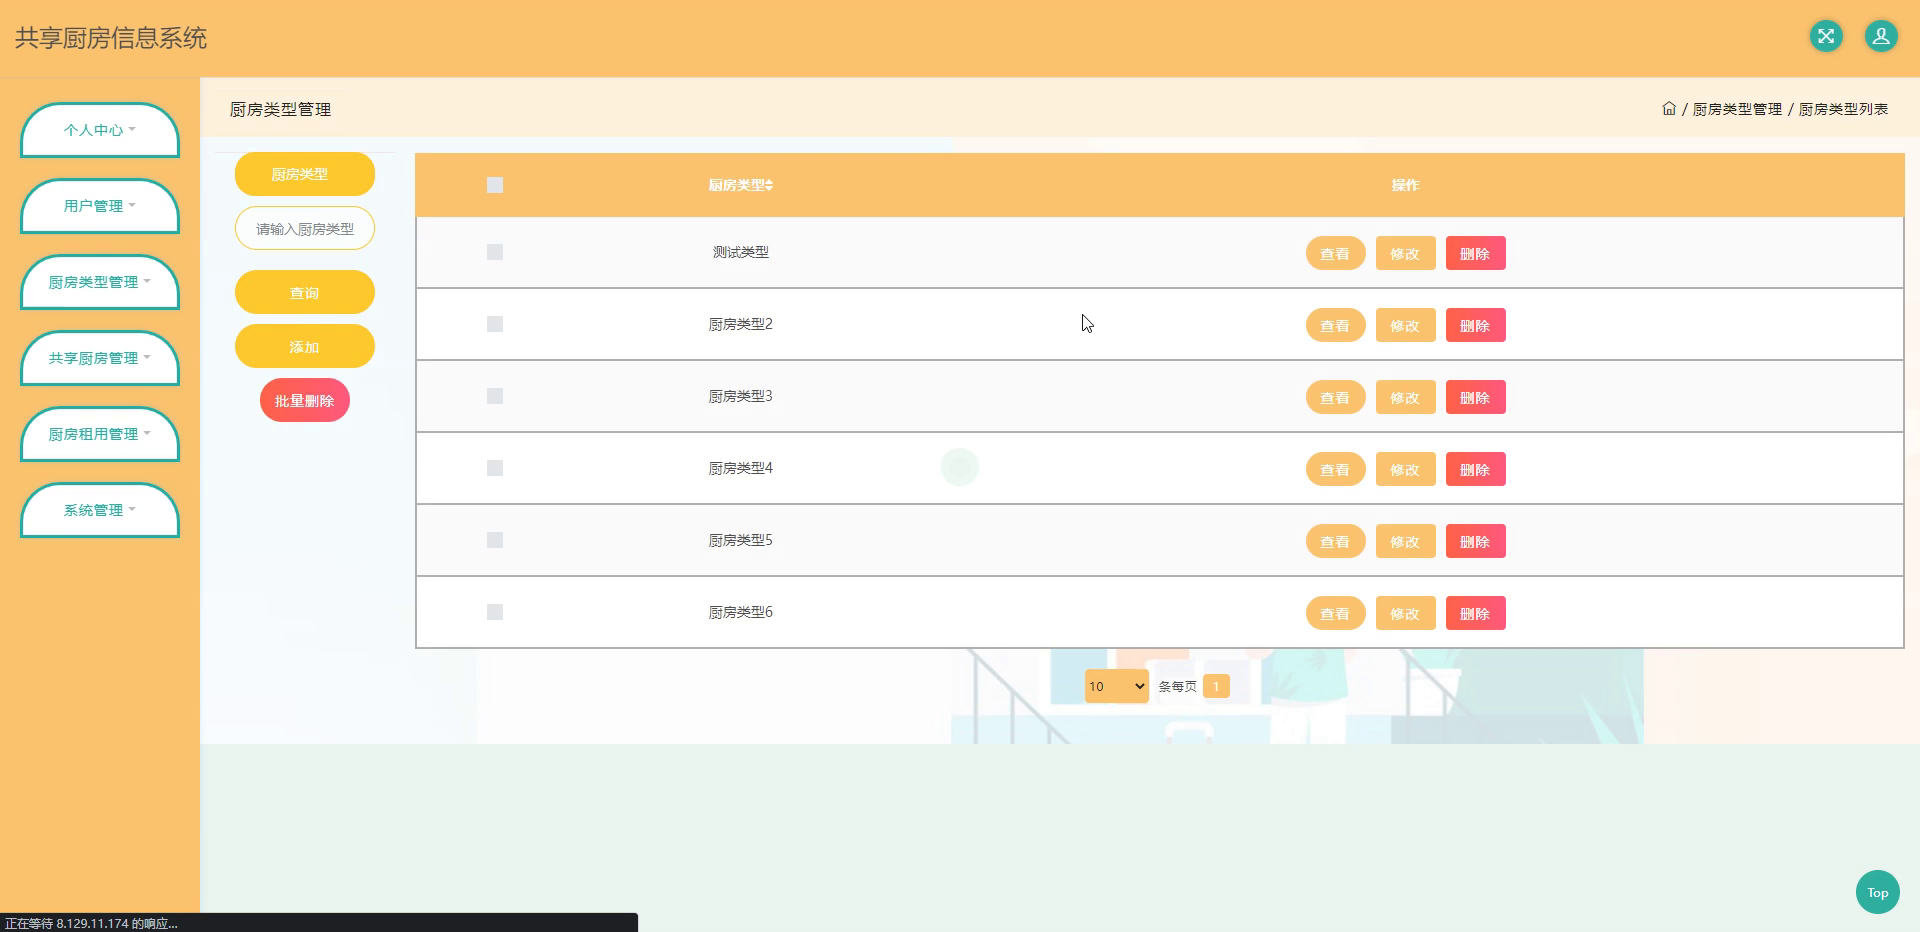Click 查看 for row 厨房类型4

tap(1335, 469)
